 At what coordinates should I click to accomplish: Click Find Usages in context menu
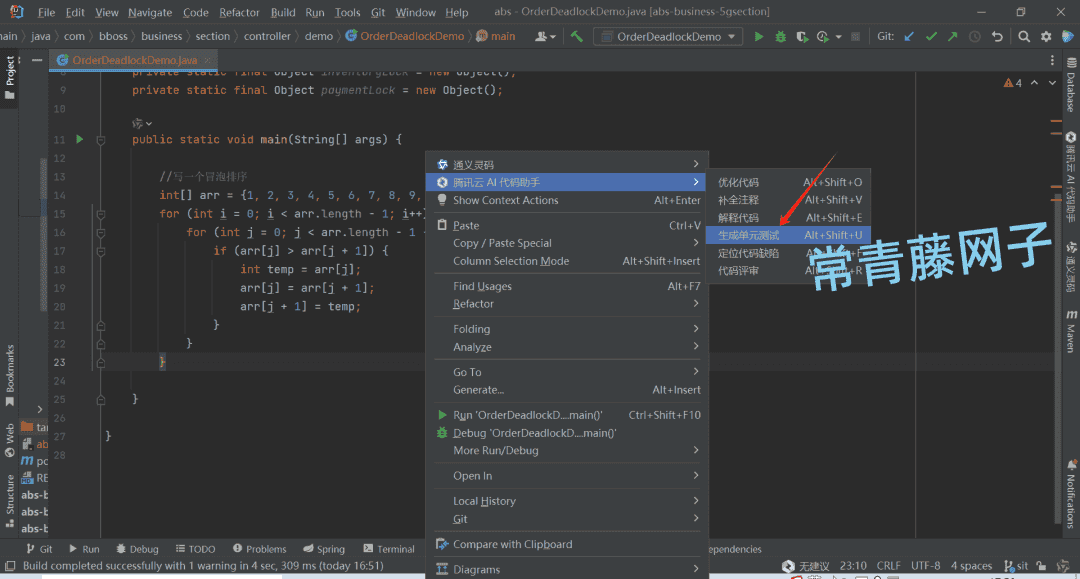(568, 286)
